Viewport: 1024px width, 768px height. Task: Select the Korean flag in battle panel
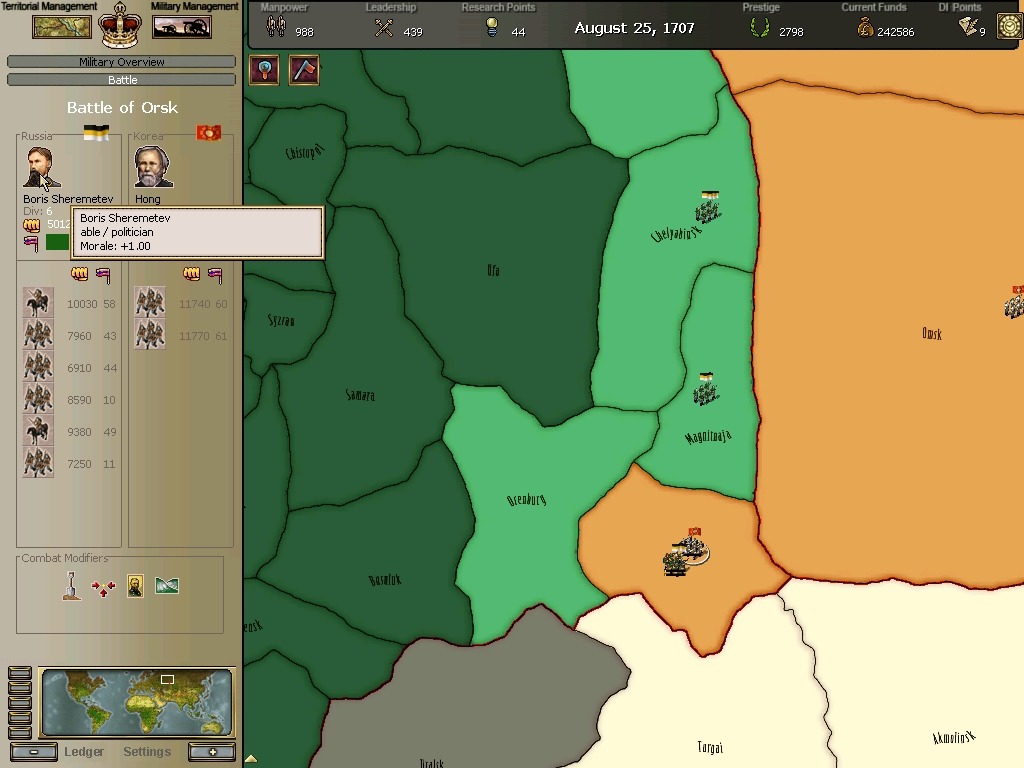[x=209, y=133]
